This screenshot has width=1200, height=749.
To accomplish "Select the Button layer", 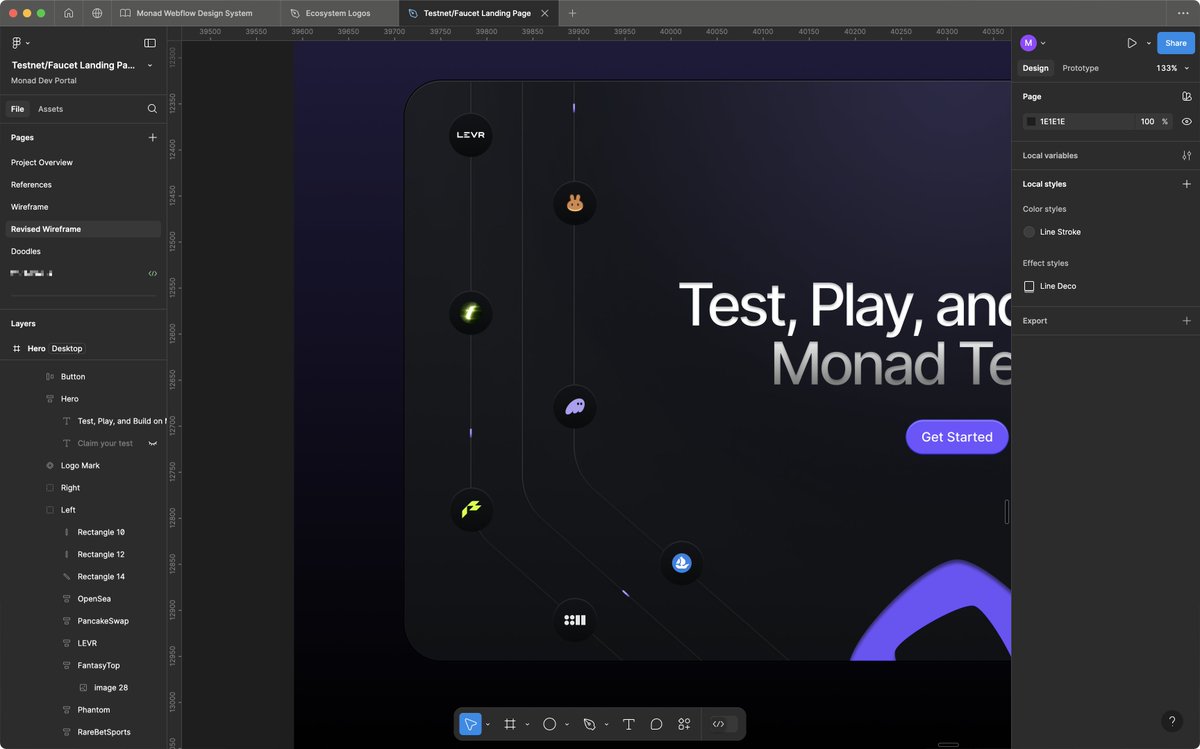I will pyautogui.click(x=73, y=377).
